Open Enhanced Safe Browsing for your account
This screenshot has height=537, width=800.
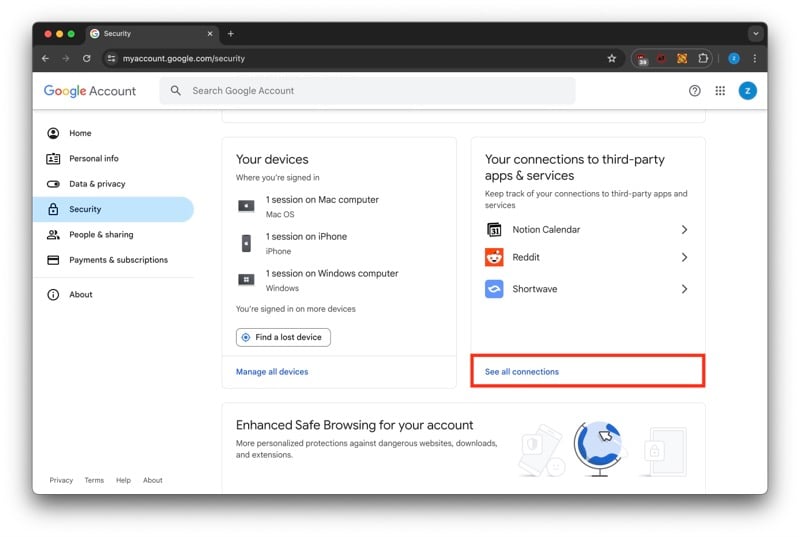[x=355, y=425]
